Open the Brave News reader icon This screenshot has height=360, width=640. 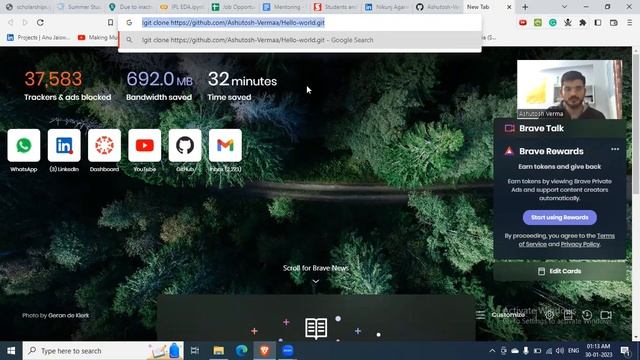click(x=316, y=329)
